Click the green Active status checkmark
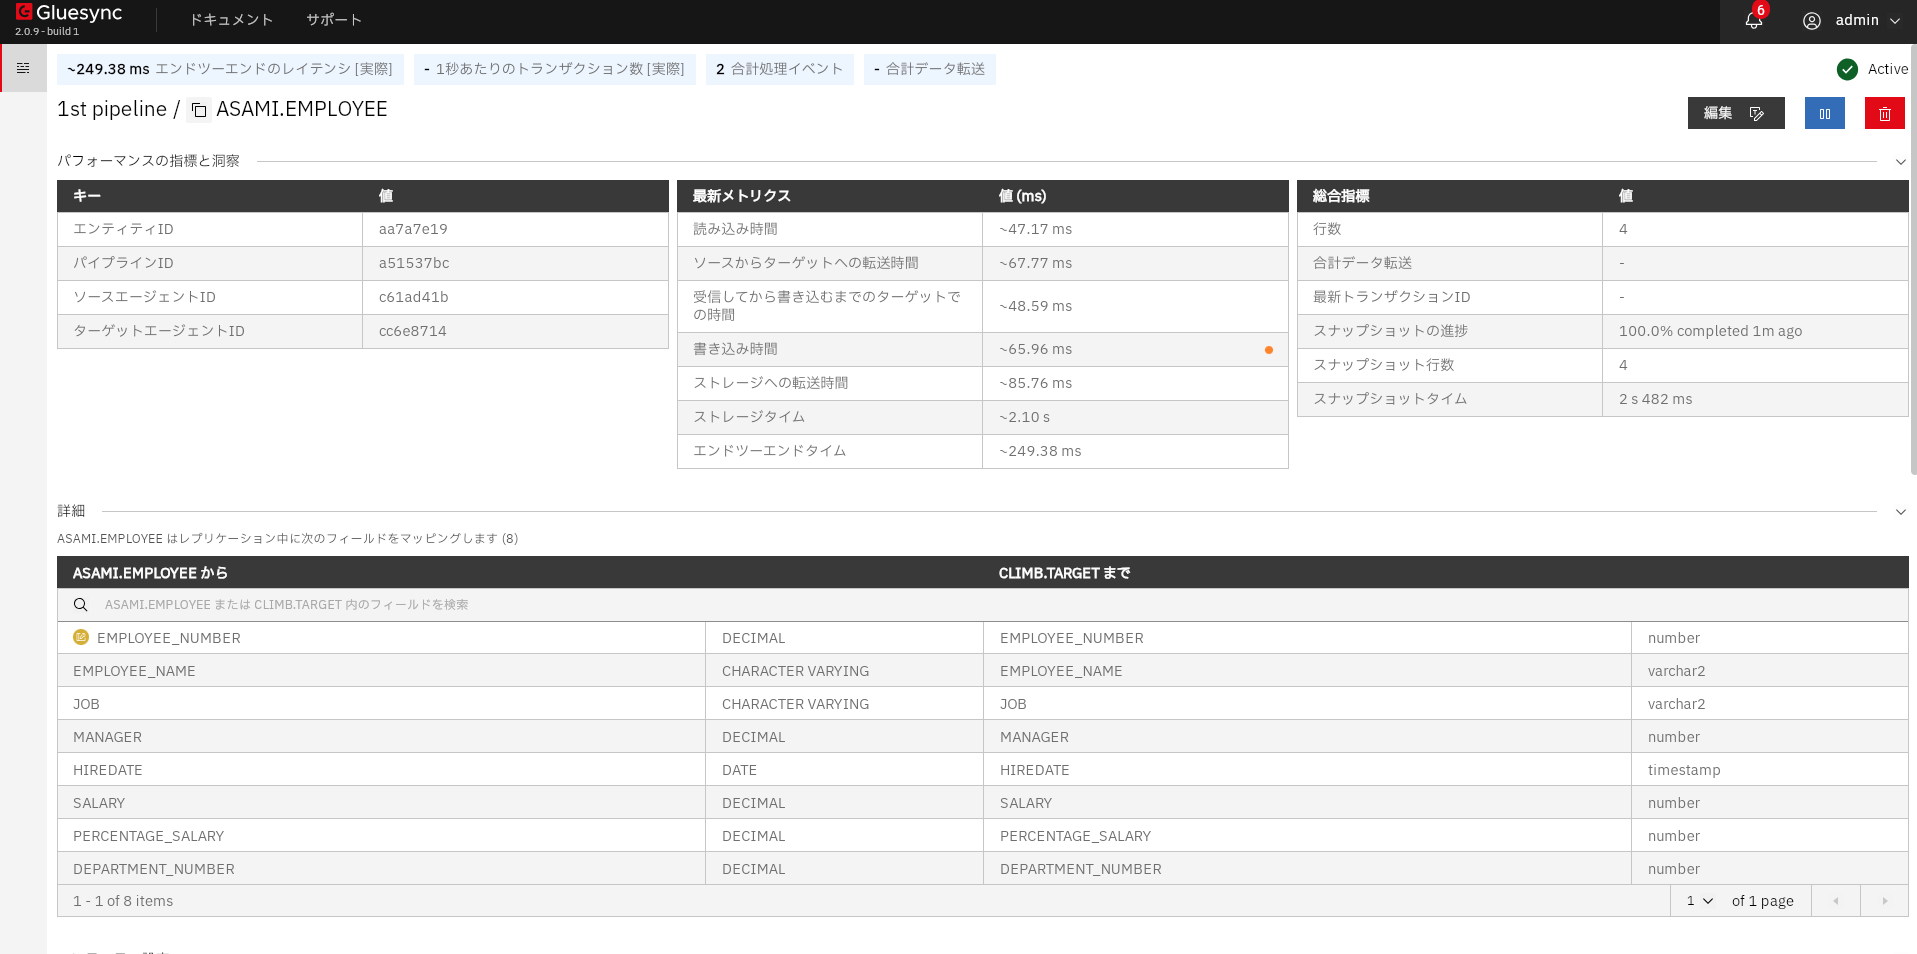 tap(1847, 69)
